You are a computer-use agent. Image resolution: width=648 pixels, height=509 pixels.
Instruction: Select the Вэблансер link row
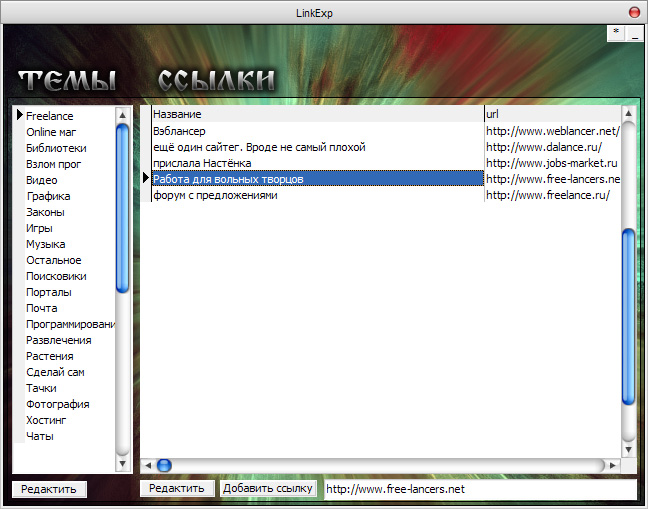pos(317,131)
